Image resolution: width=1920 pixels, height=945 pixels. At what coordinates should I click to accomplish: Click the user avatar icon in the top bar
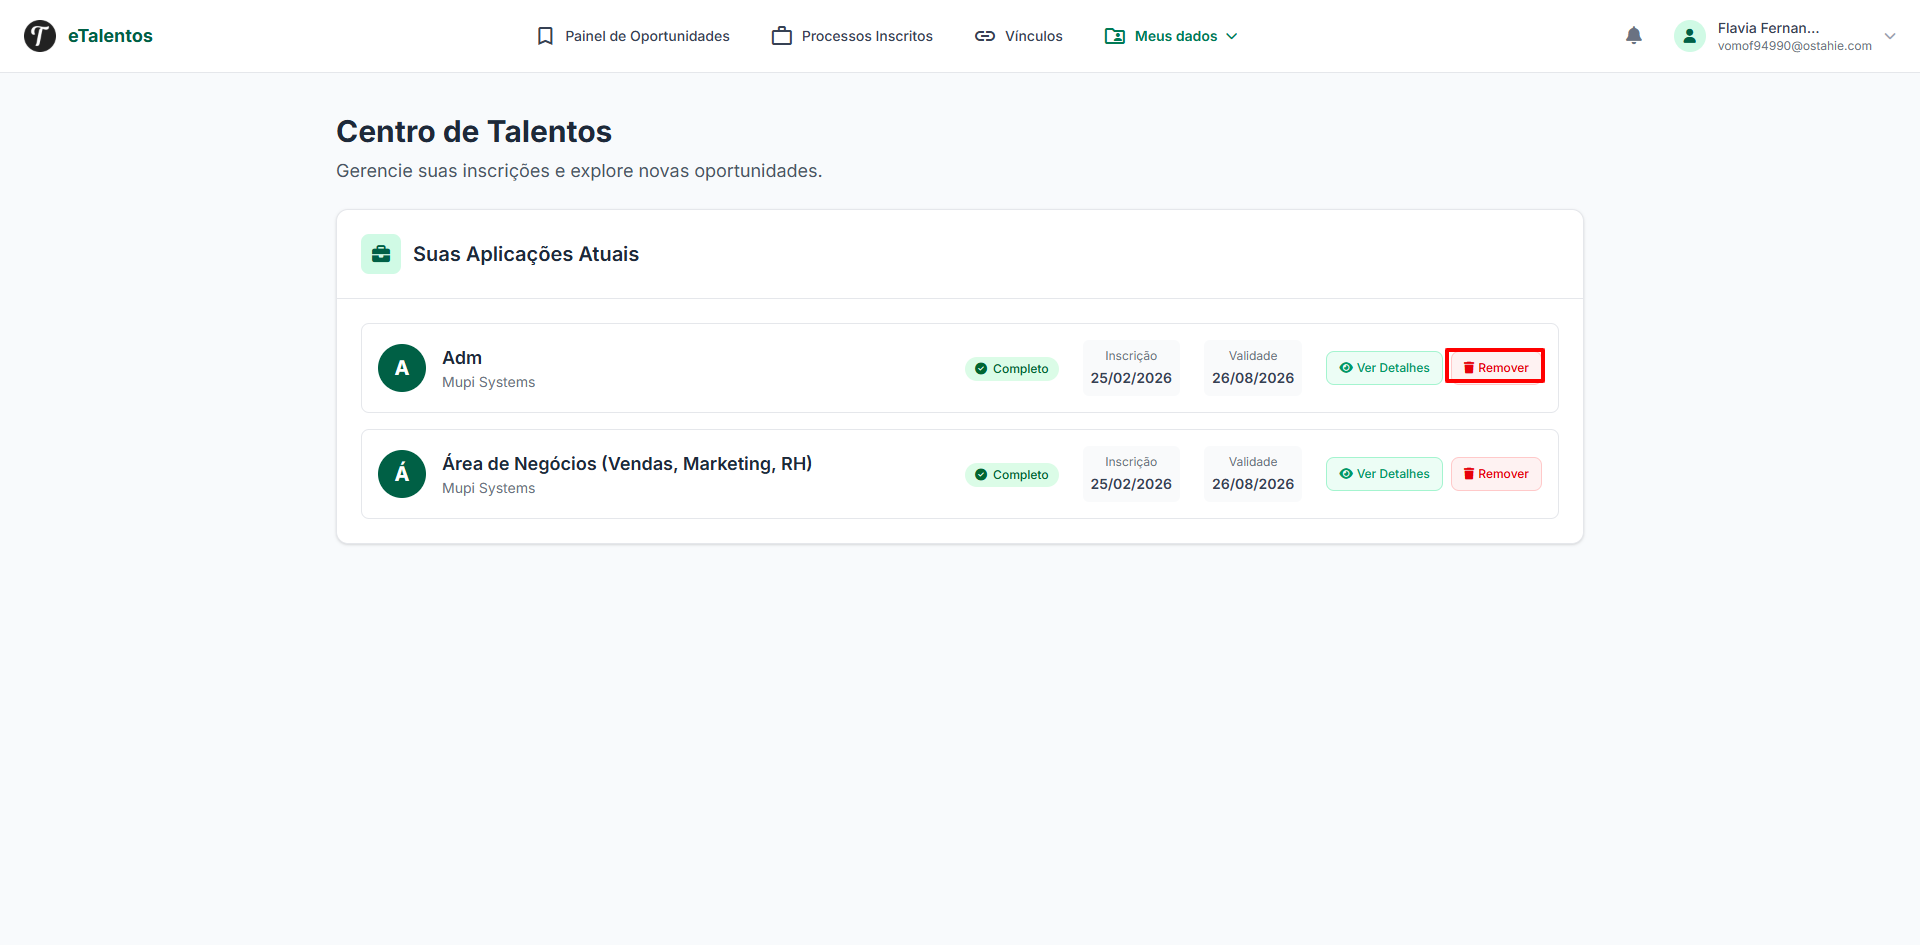[1689, 35]
